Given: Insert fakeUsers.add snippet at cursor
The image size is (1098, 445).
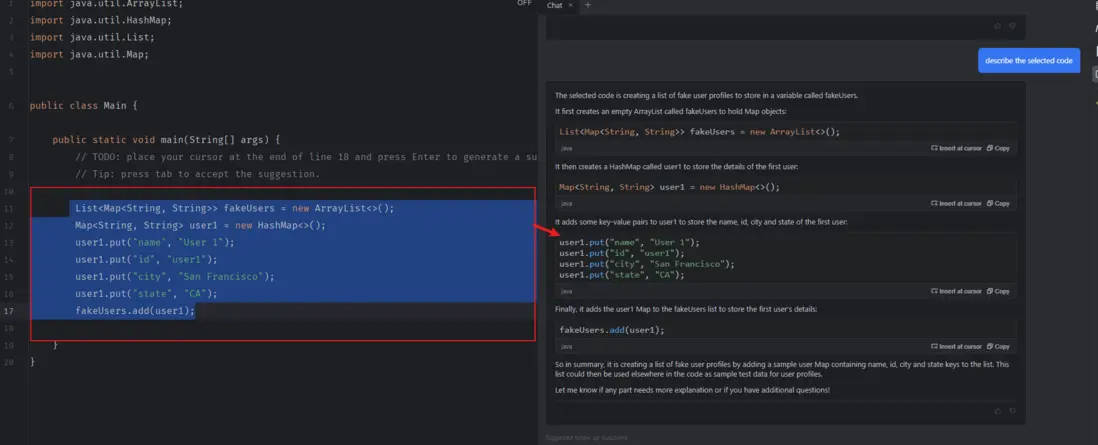Looking at the screenshot, I should tap(956, 346).
